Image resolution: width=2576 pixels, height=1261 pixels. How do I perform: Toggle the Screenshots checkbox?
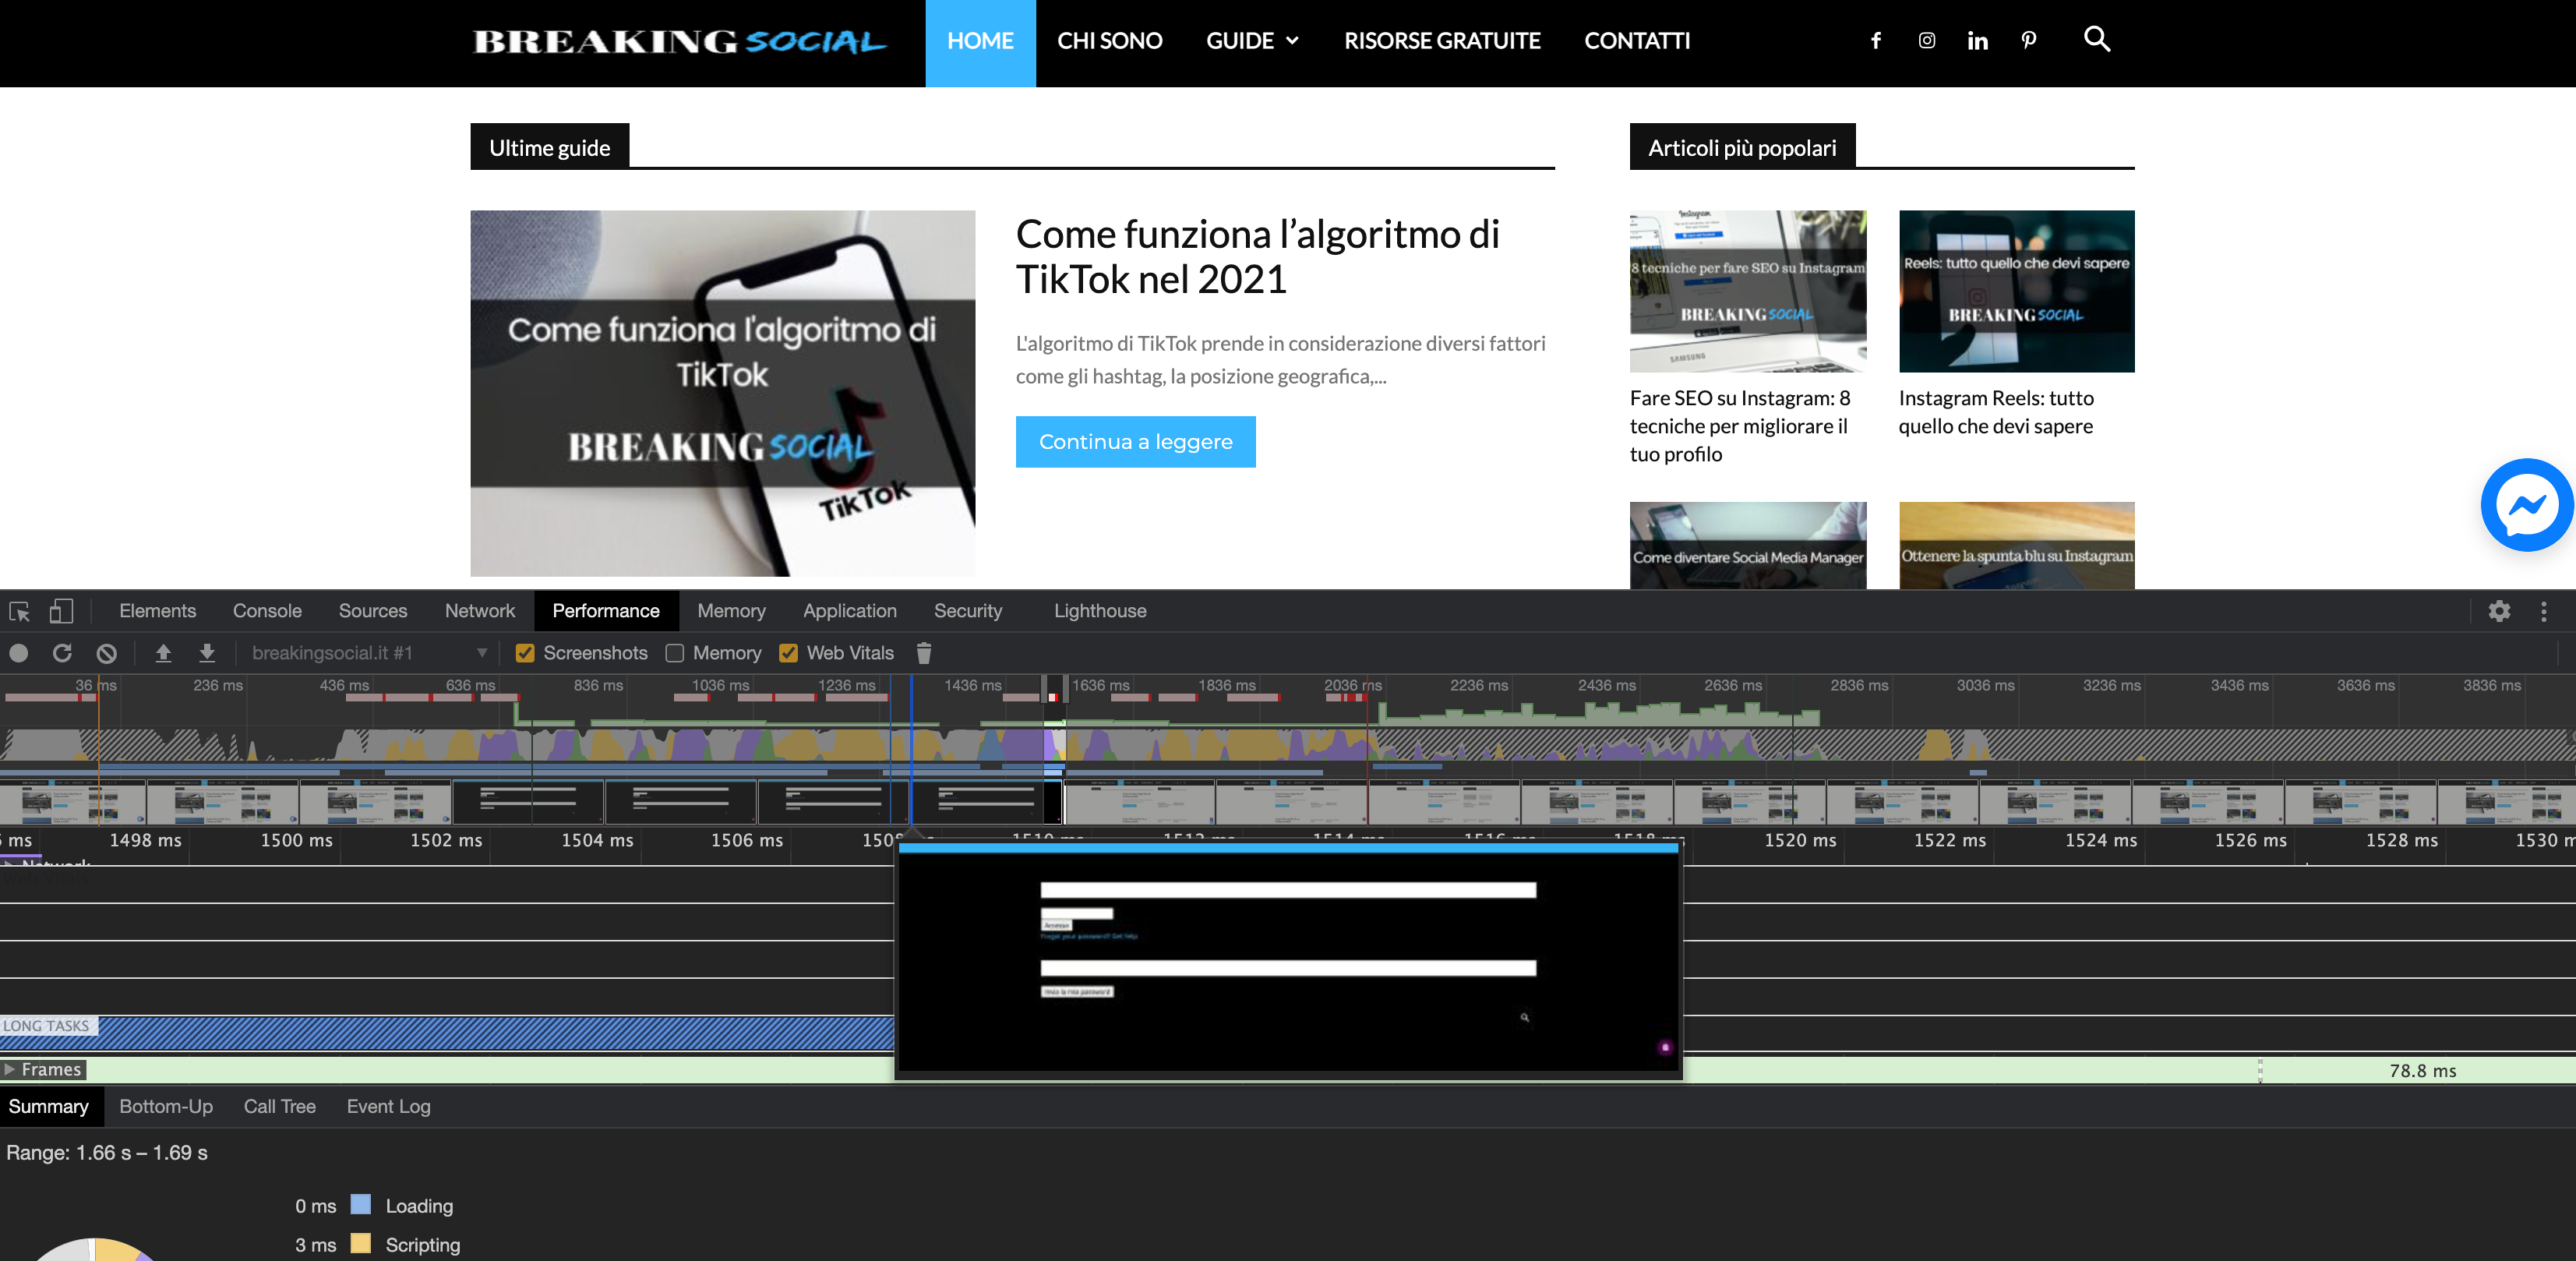tap(524, 653)
